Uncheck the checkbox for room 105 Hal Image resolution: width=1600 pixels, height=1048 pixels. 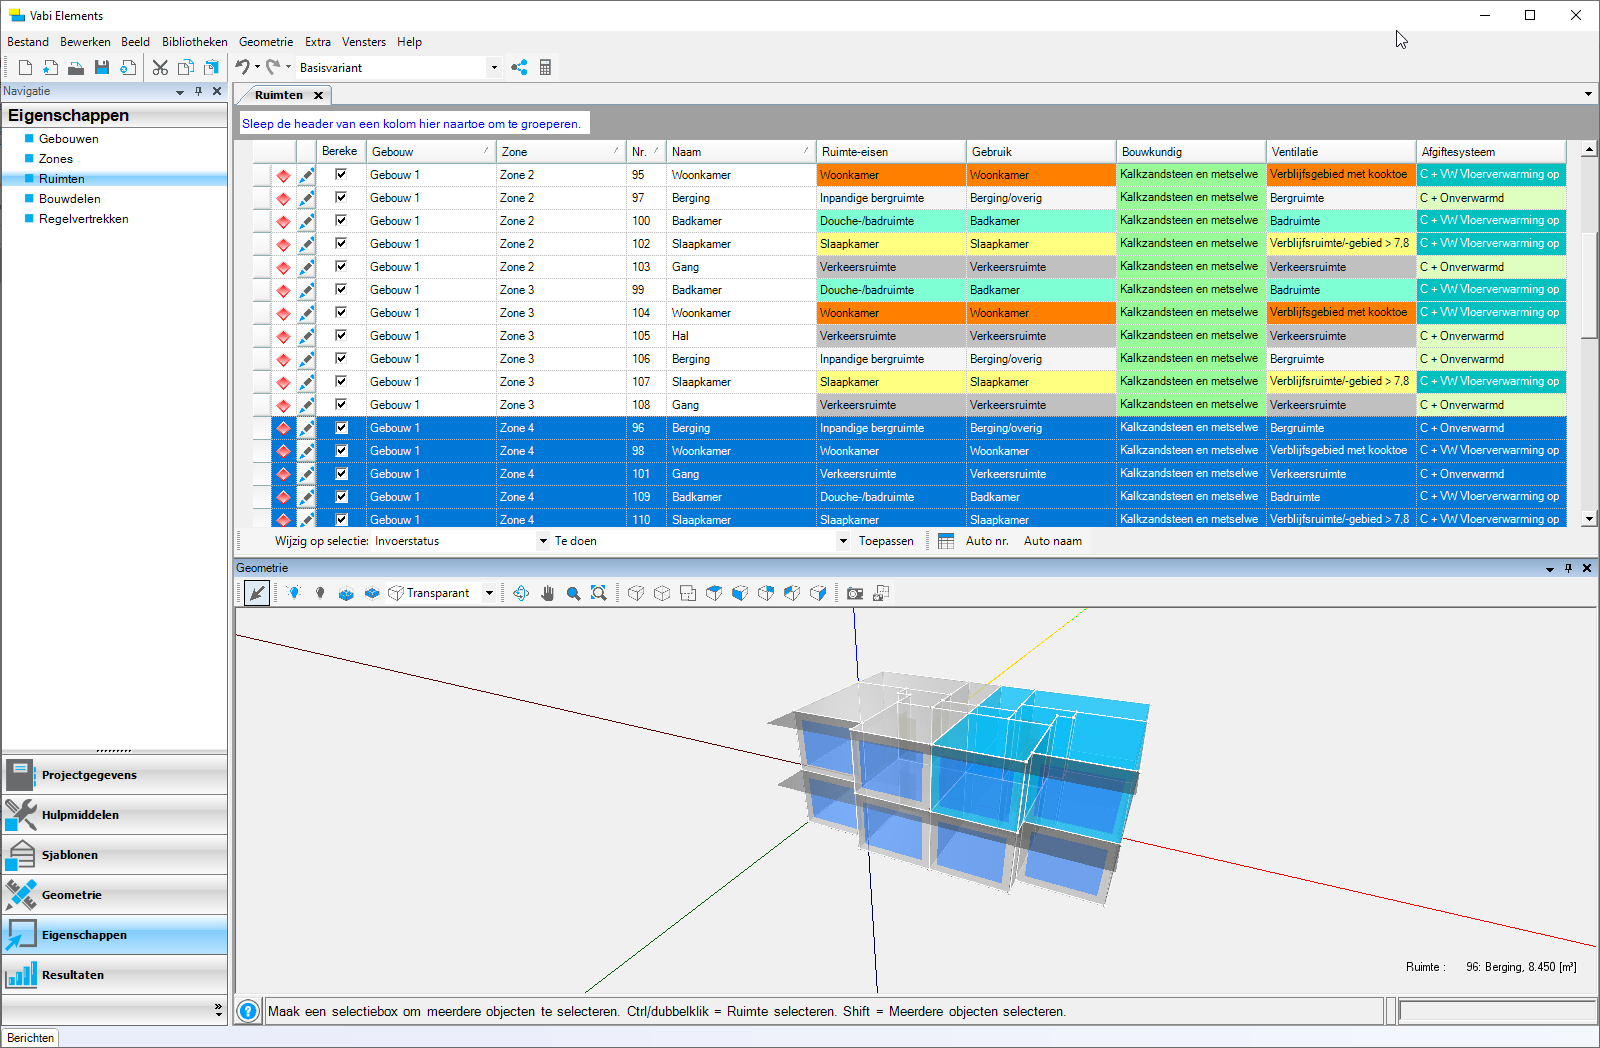point(341,336)
